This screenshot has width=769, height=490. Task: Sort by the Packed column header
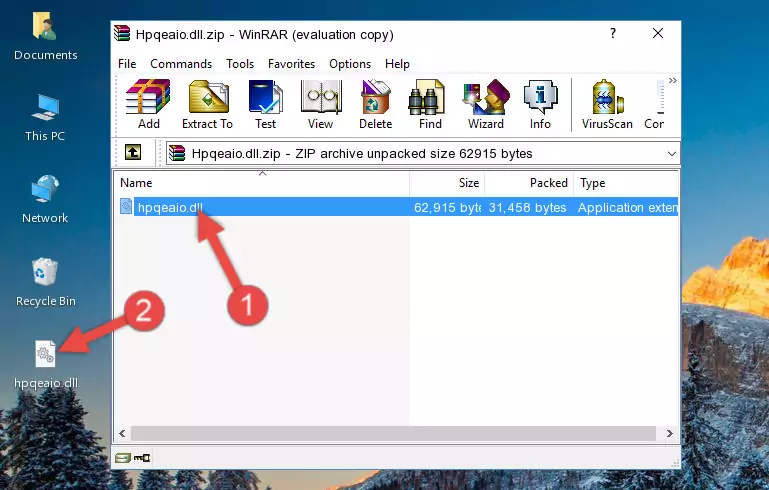[529, 183]
